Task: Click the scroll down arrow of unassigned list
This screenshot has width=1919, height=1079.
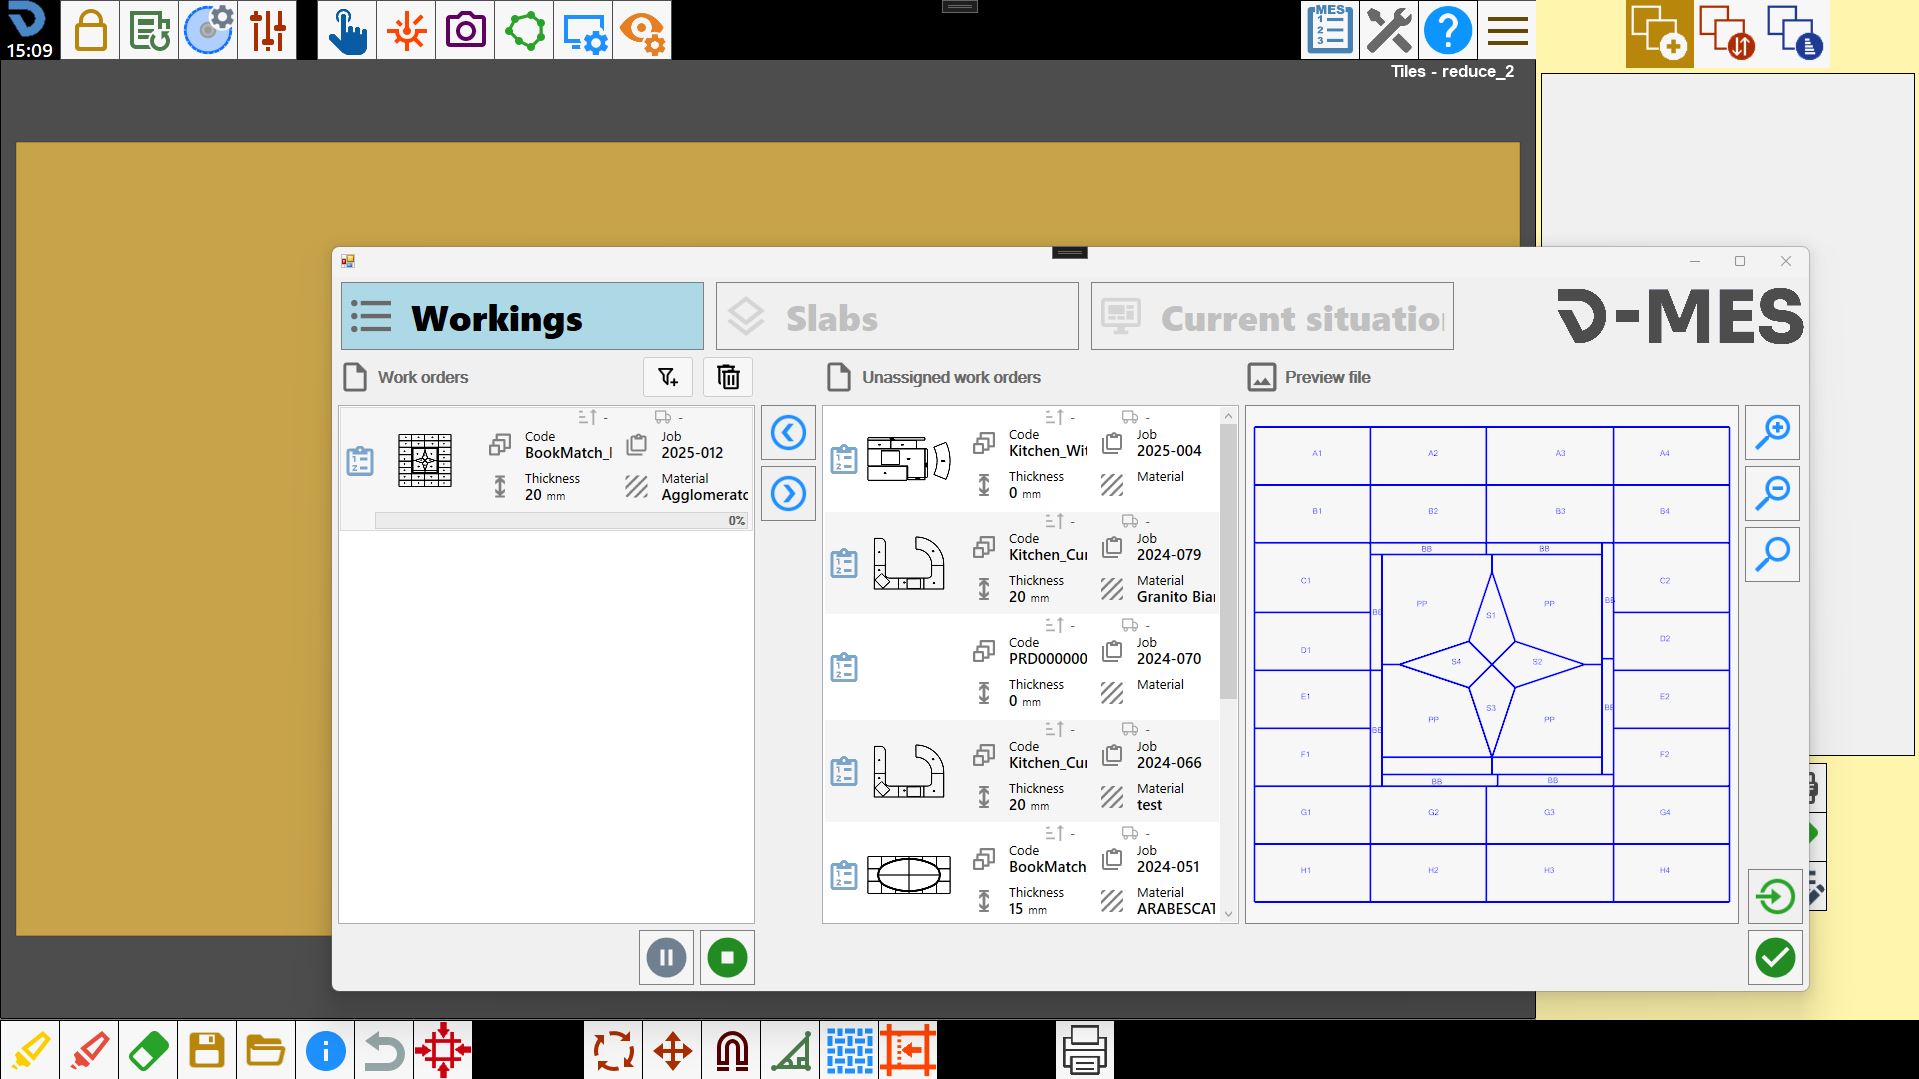Action: (1229, 914)
